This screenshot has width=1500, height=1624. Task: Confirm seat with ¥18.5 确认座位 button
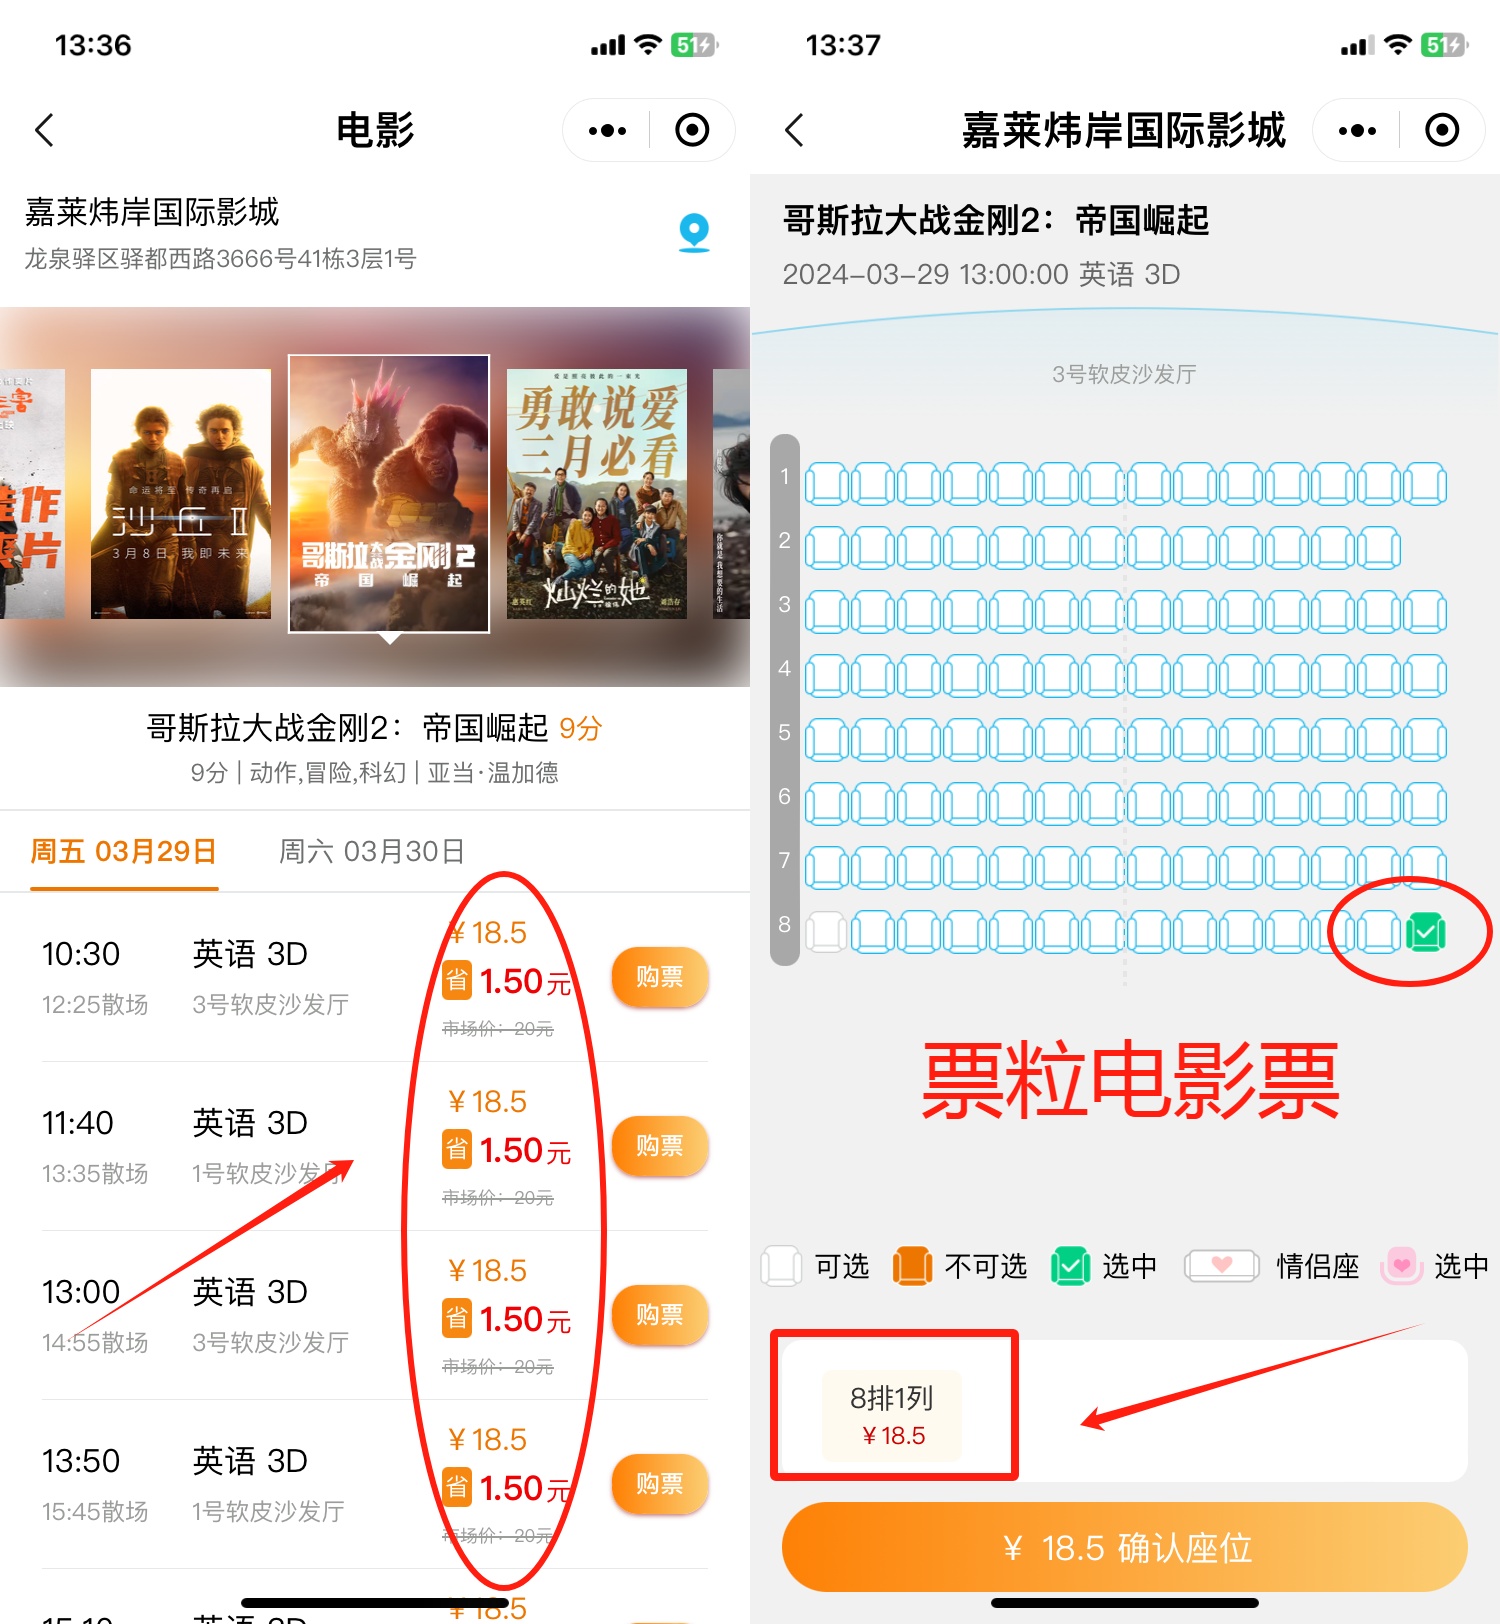pyautogui.click(x=1125, y=1547)
